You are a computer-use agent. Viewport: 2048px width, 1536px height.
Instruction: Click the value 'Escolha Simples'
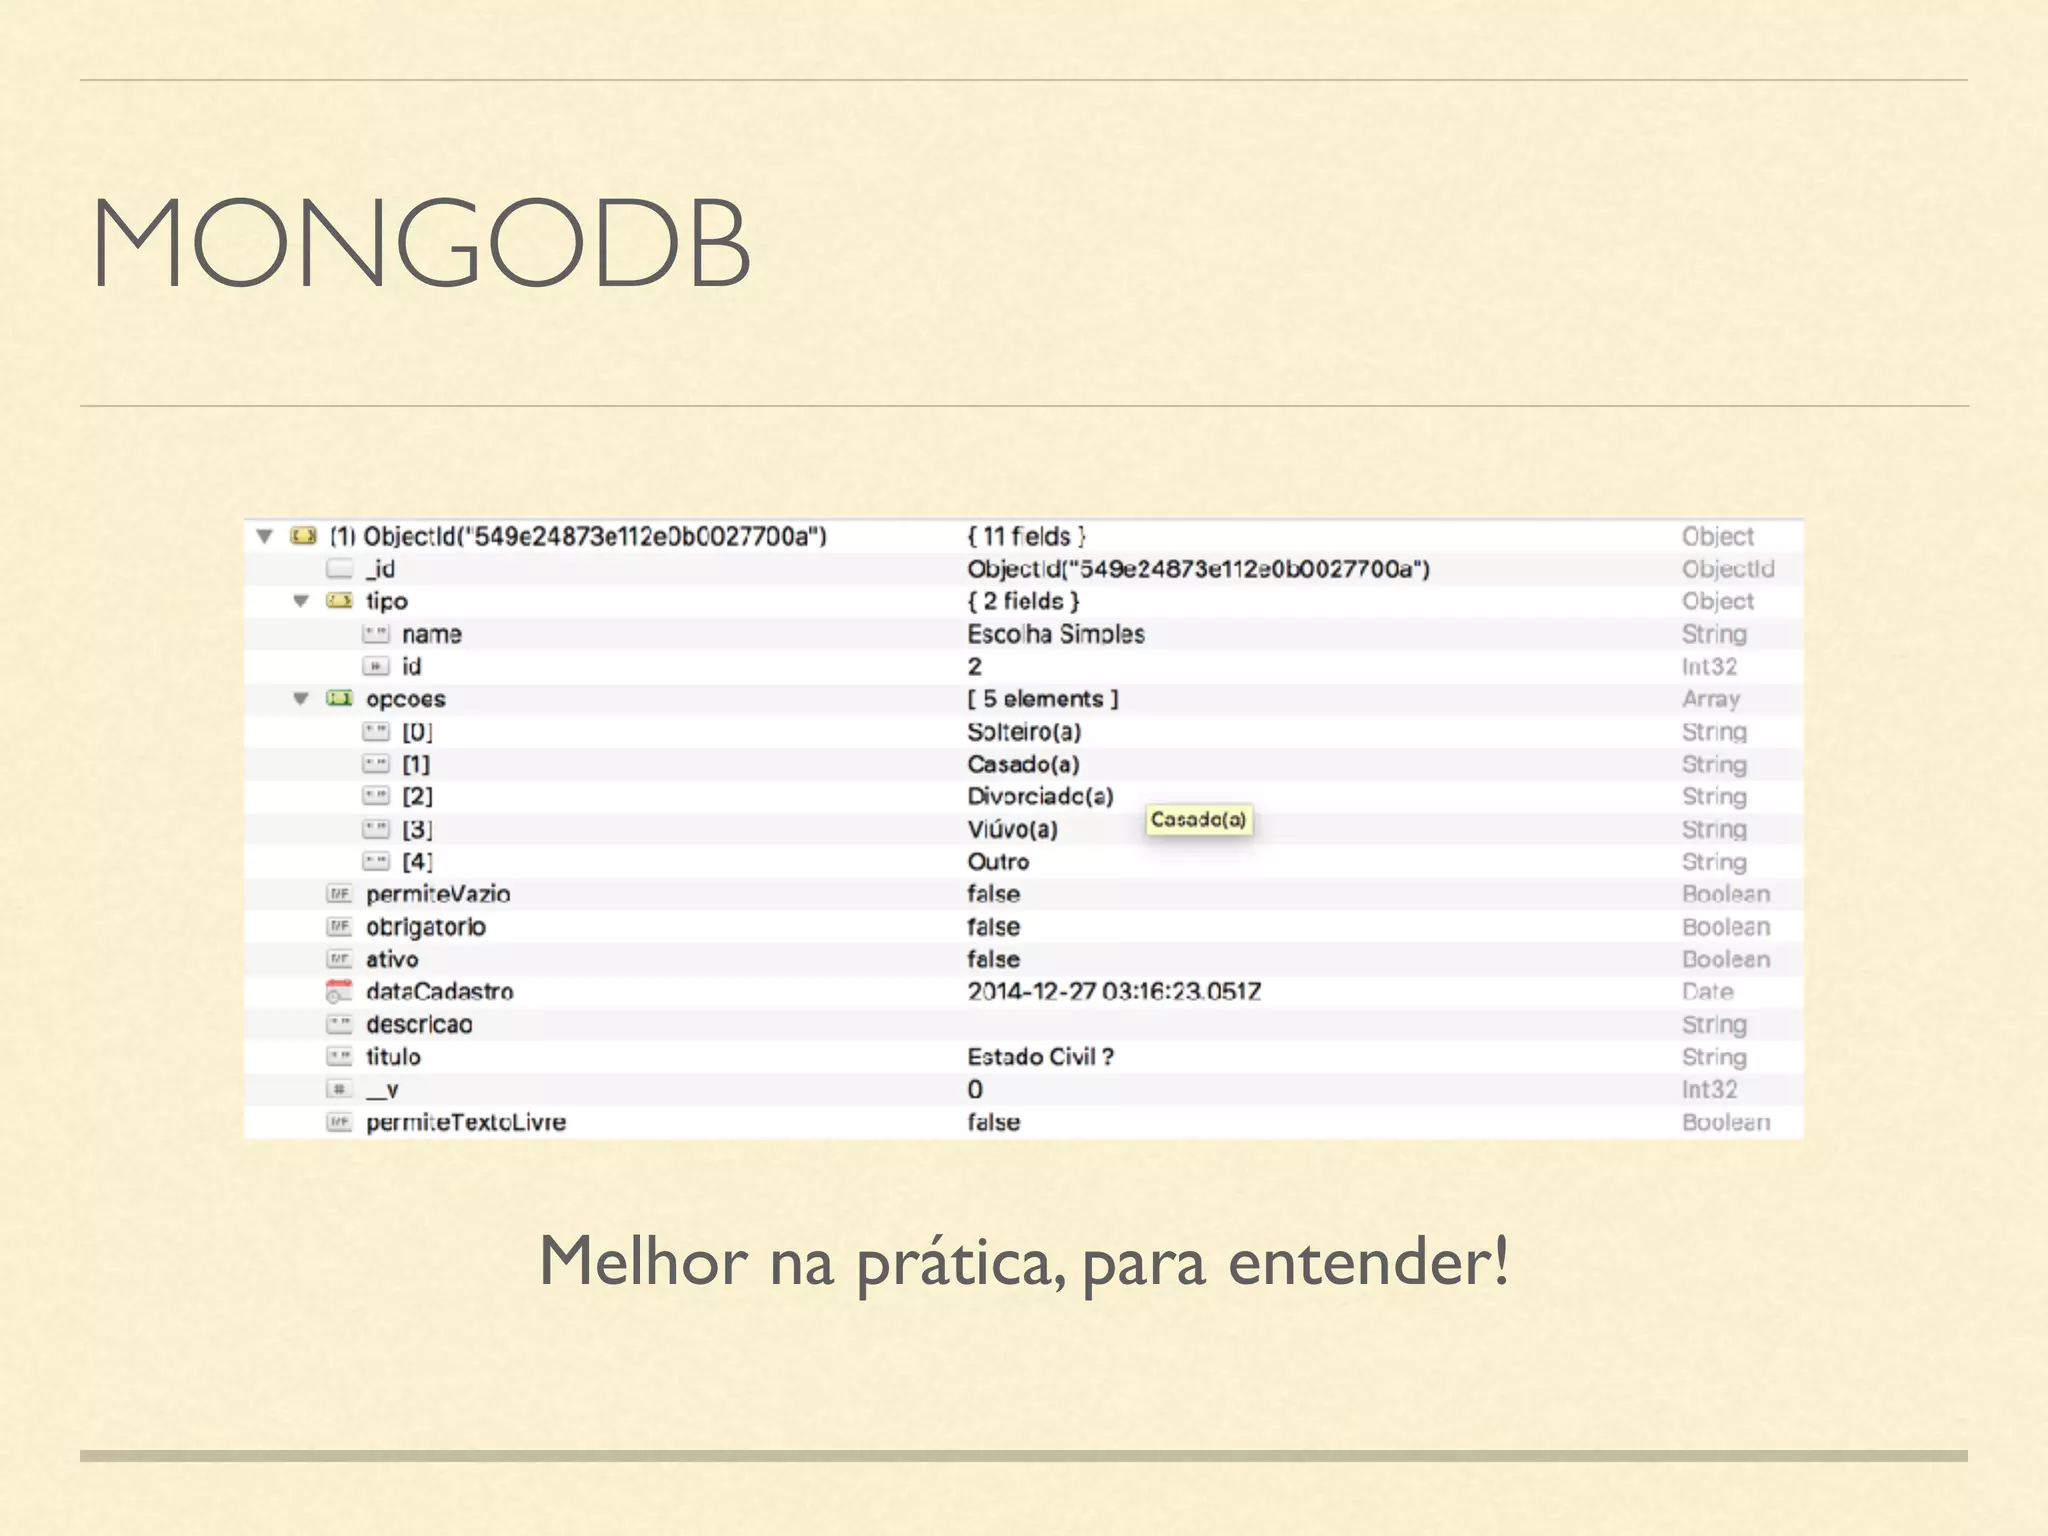coord(1056,634)
